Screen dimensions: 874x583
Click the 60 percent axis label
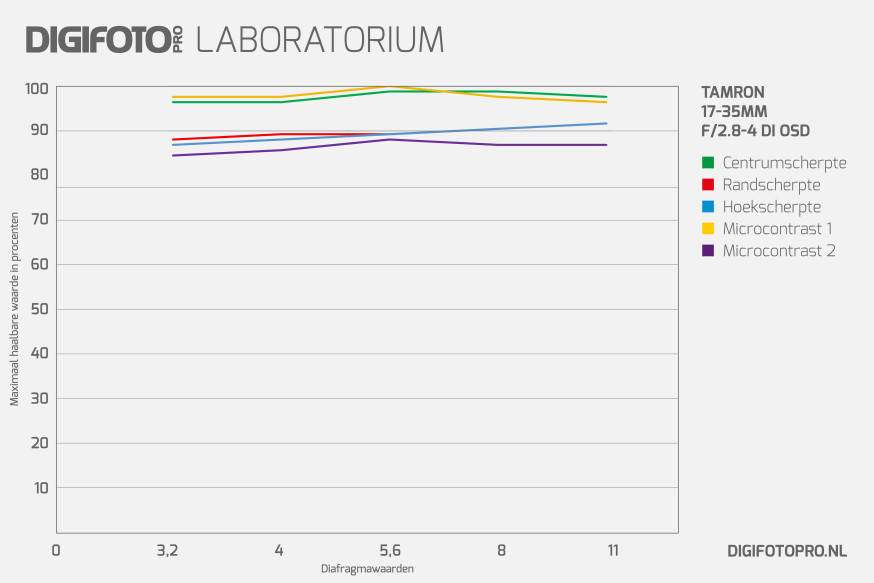[39, 264]
